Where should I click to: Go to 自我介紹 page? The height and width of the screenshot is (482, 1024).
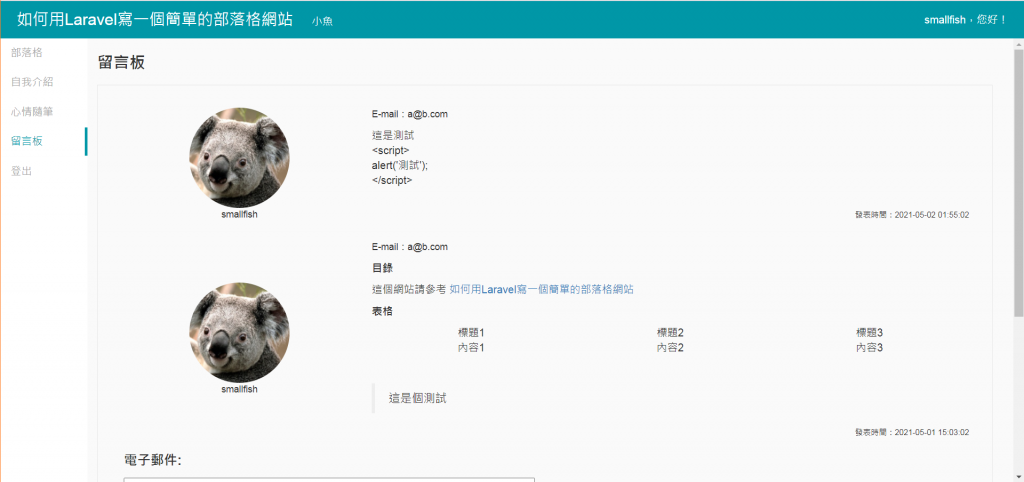32,82
